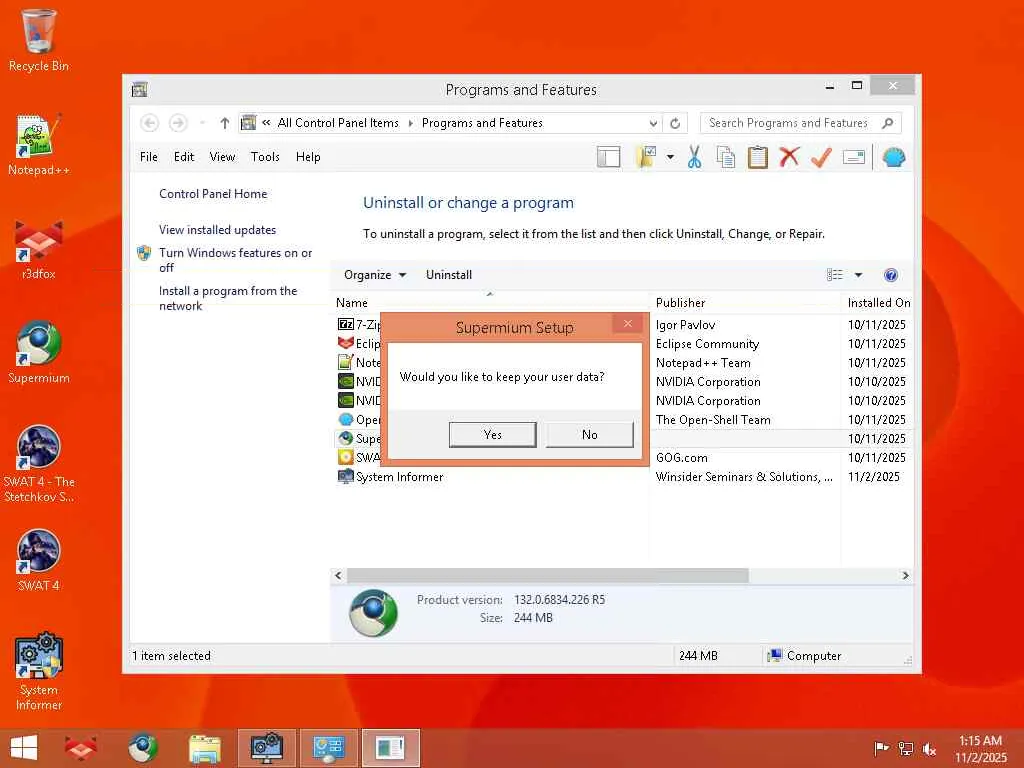Refresh the Programs and Features list
Image resolution: width=1024 pixels, height=768 pixels.
675,123
